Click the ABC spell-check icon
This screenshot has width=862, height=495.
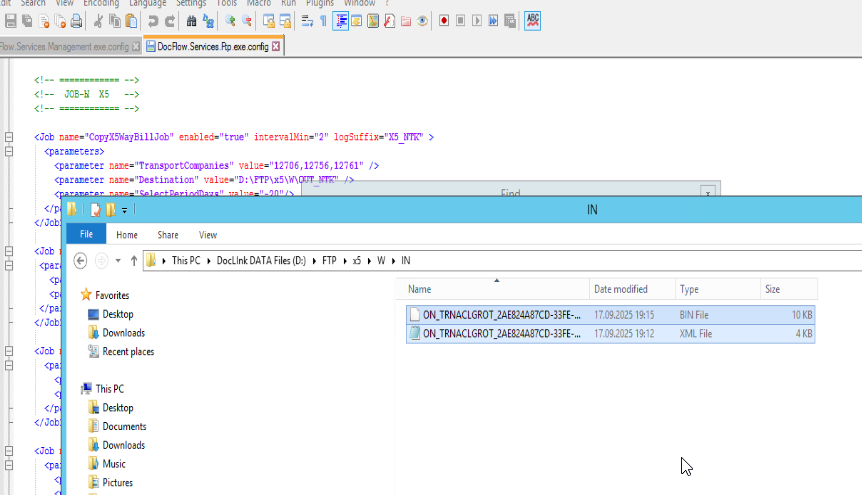532,21
